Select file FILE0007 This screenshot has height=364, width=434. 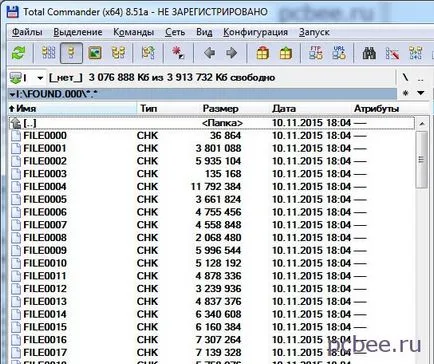[212, 225]
